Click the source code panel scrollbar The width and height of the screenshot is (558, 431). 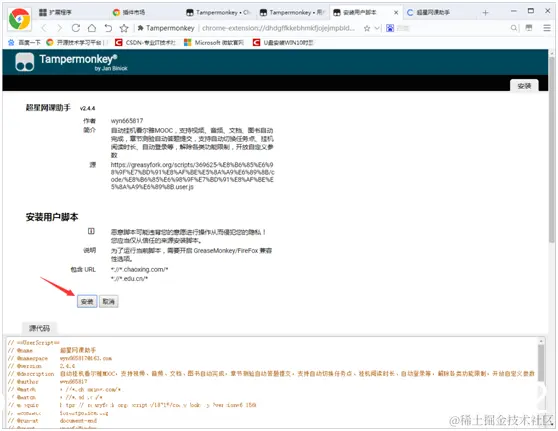coord(541,363)
